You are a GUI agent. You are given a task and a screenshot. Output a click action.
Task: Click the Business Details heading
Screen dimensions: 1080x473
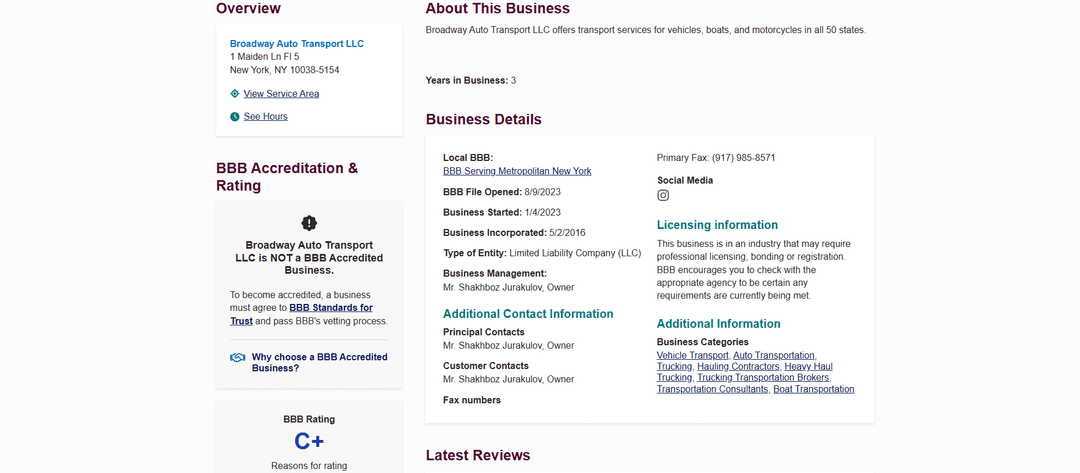pyautogui.click(x=484, y=120)
